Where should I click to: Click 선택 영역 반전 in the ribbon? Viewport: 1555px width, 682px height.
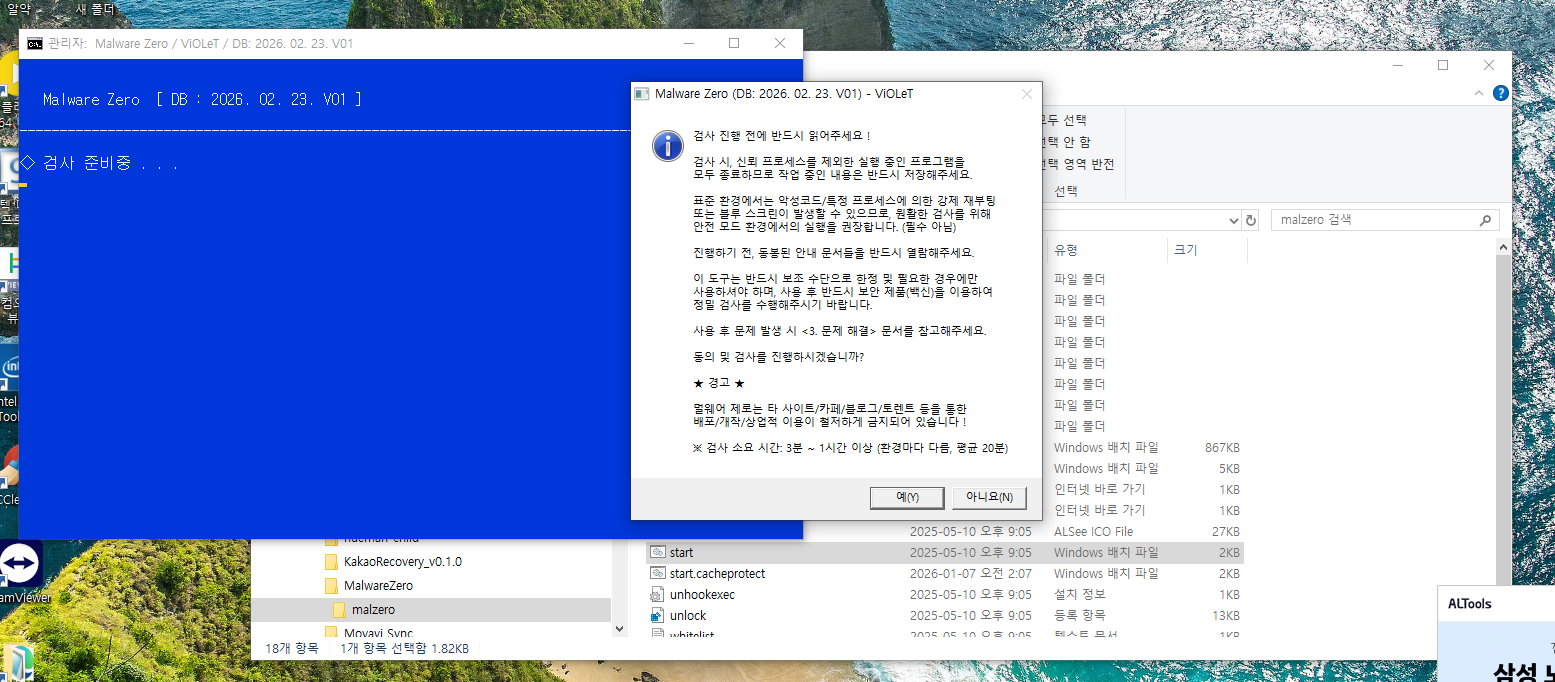(x=1077, y=164)
